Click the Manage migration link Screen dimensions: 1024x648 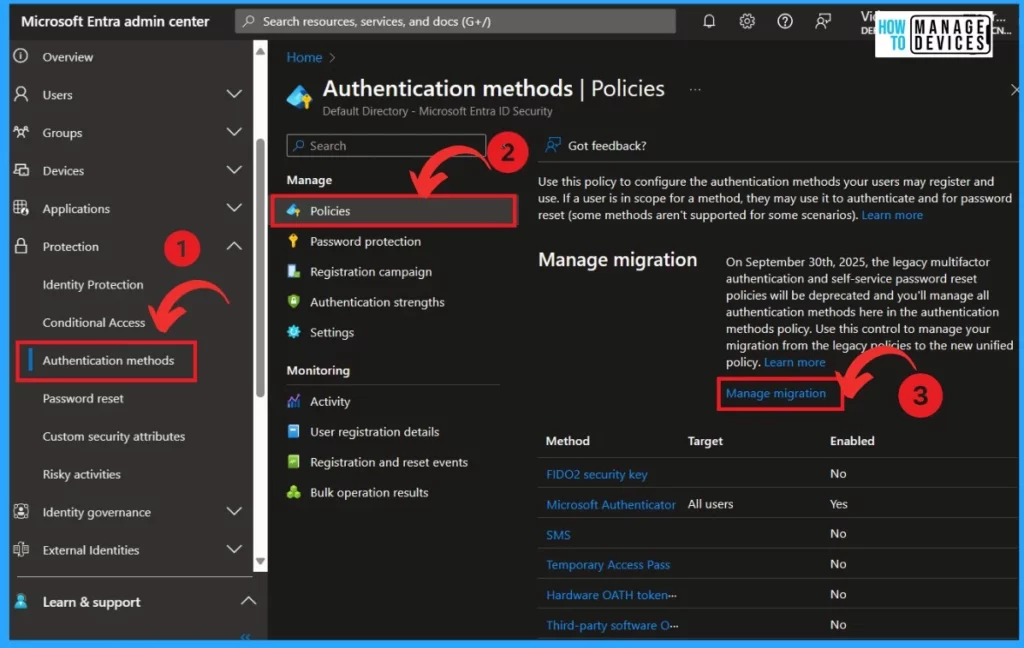[x=776, y=393]
